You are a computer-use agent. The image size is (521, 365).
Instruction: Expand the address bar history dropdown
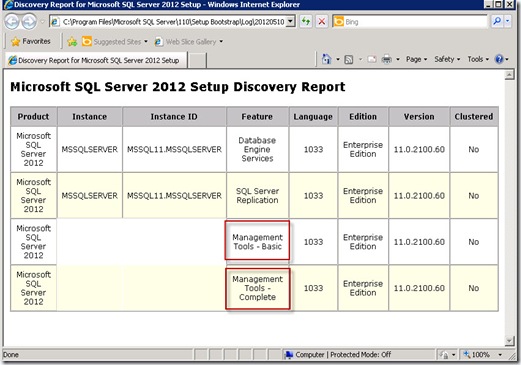coord(291,22)
